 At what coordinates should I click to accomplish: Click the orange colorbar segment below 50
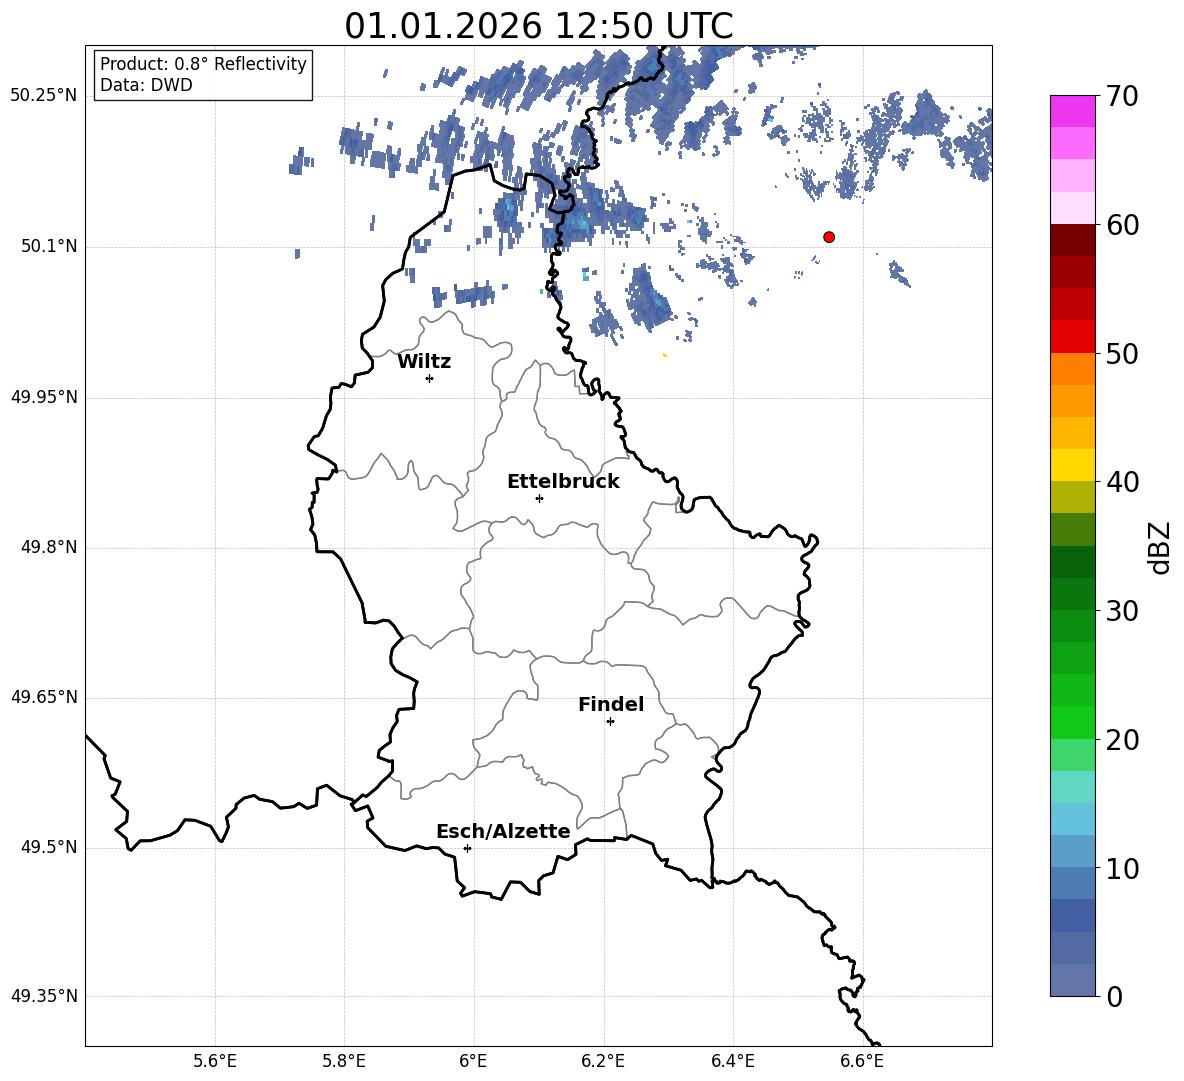(x=1072, y=369)
